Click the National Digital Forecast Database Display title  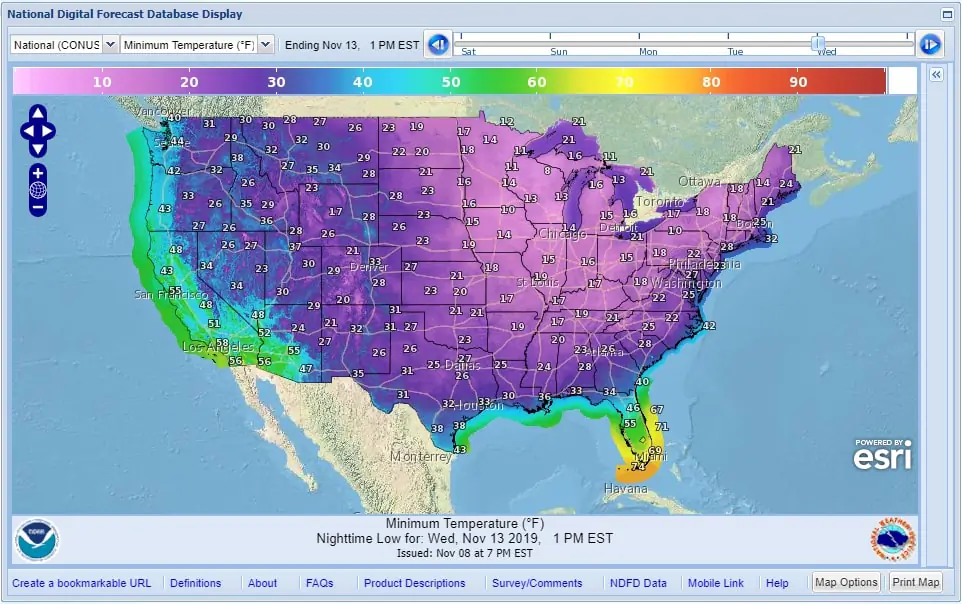tap(125, 14)
